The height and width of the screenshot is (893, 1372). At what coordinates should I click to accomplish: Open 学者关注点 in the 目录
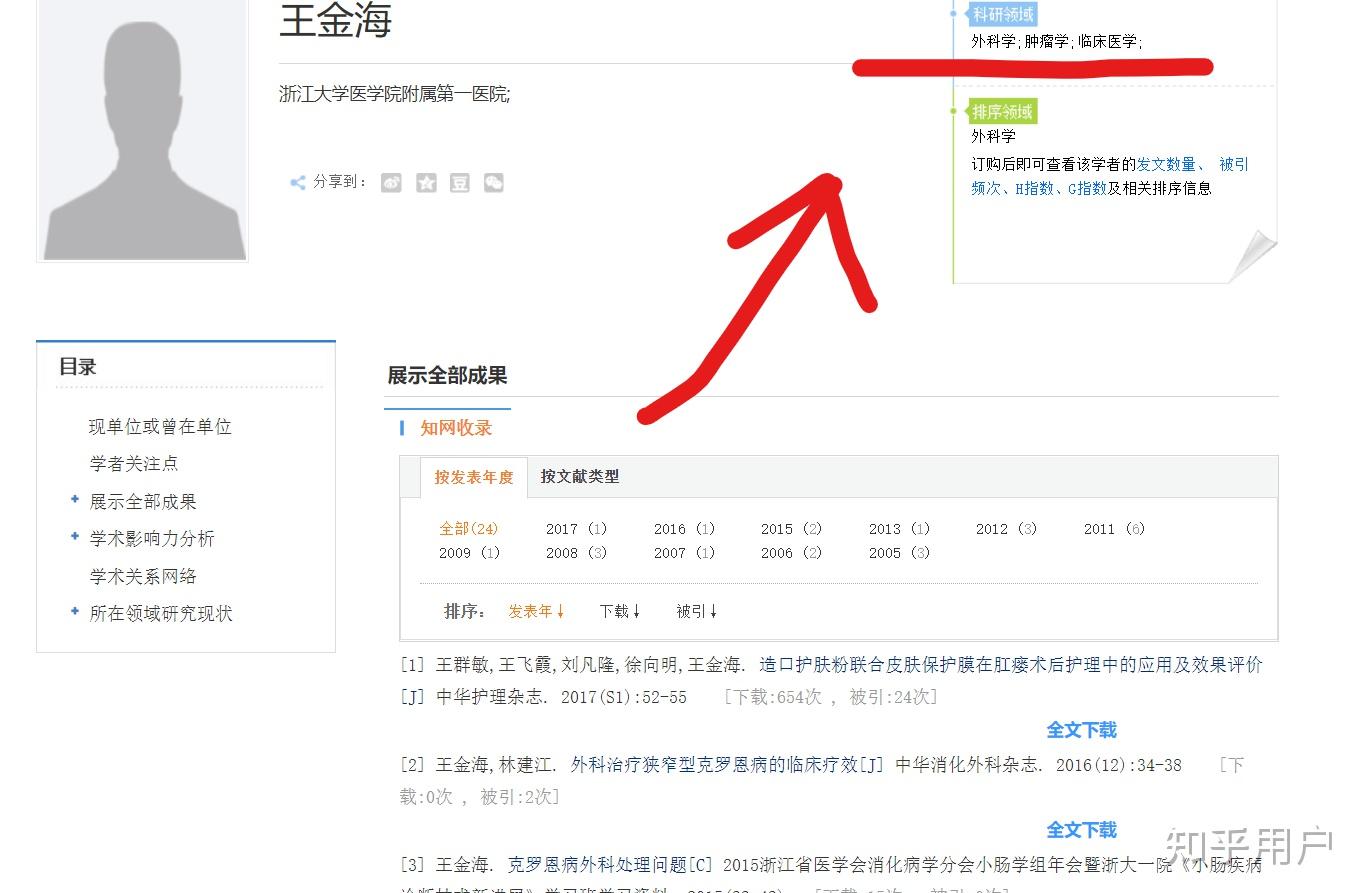[134, 464]
